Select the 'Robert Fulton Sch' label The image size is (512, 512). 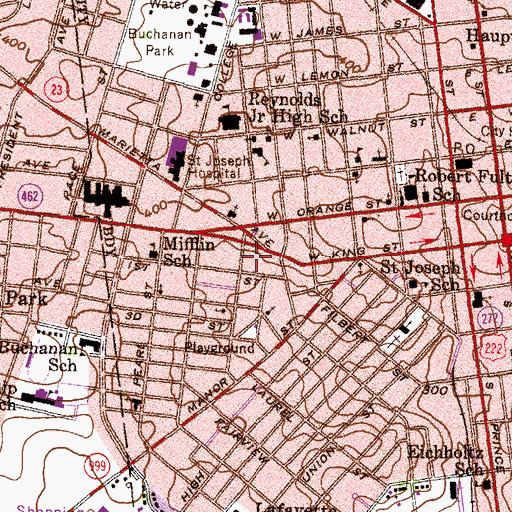point(463,185)
